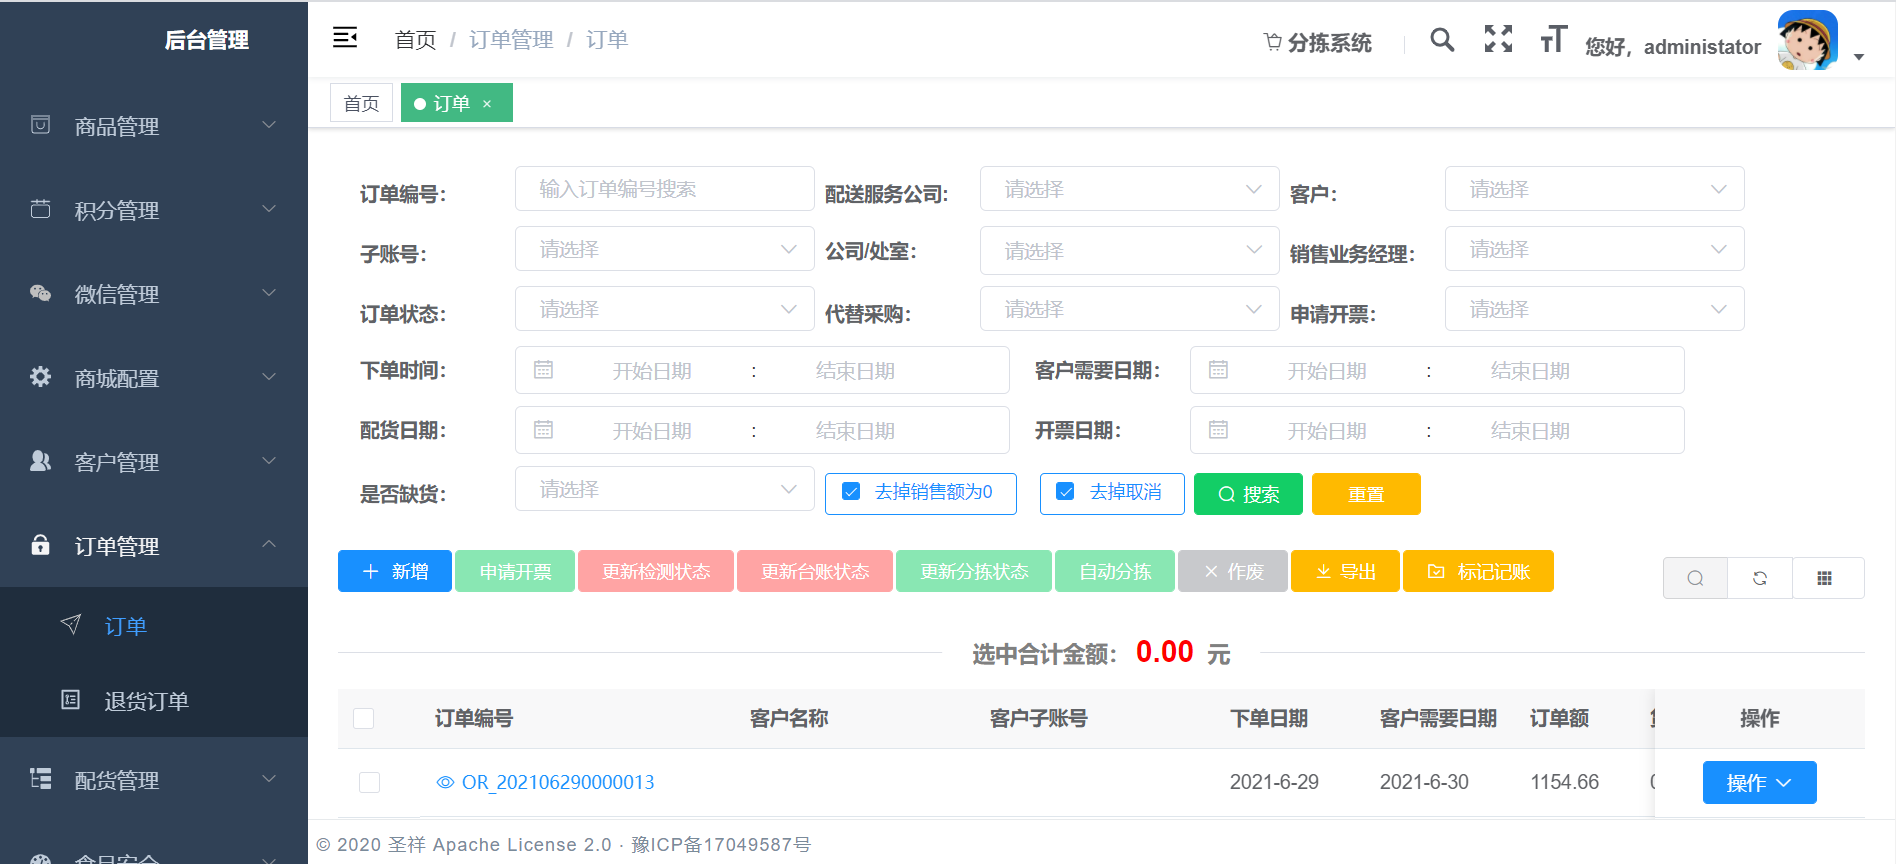This screenshot has width=1896, height=864.
Task: Click the 更新检测状态 button
Action: point(656,571)
